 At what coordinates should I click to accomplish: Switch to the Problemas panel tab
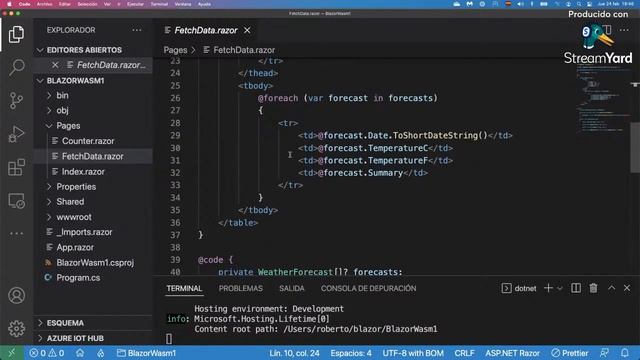click(x=240, y=288)
